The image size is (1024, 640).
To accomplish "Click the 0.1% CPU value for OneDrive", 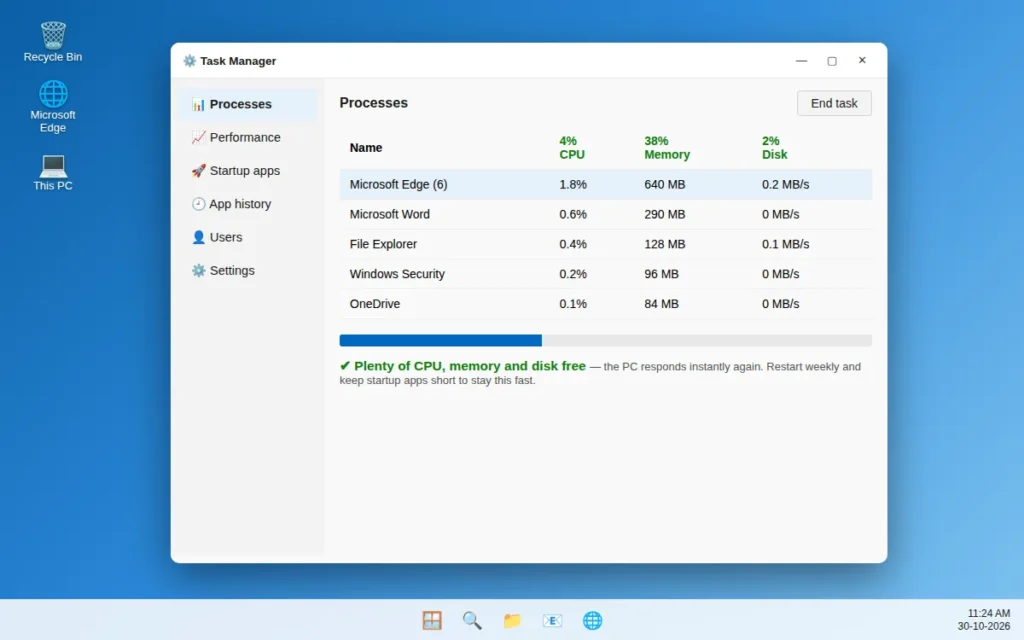I will coord(573,304).
